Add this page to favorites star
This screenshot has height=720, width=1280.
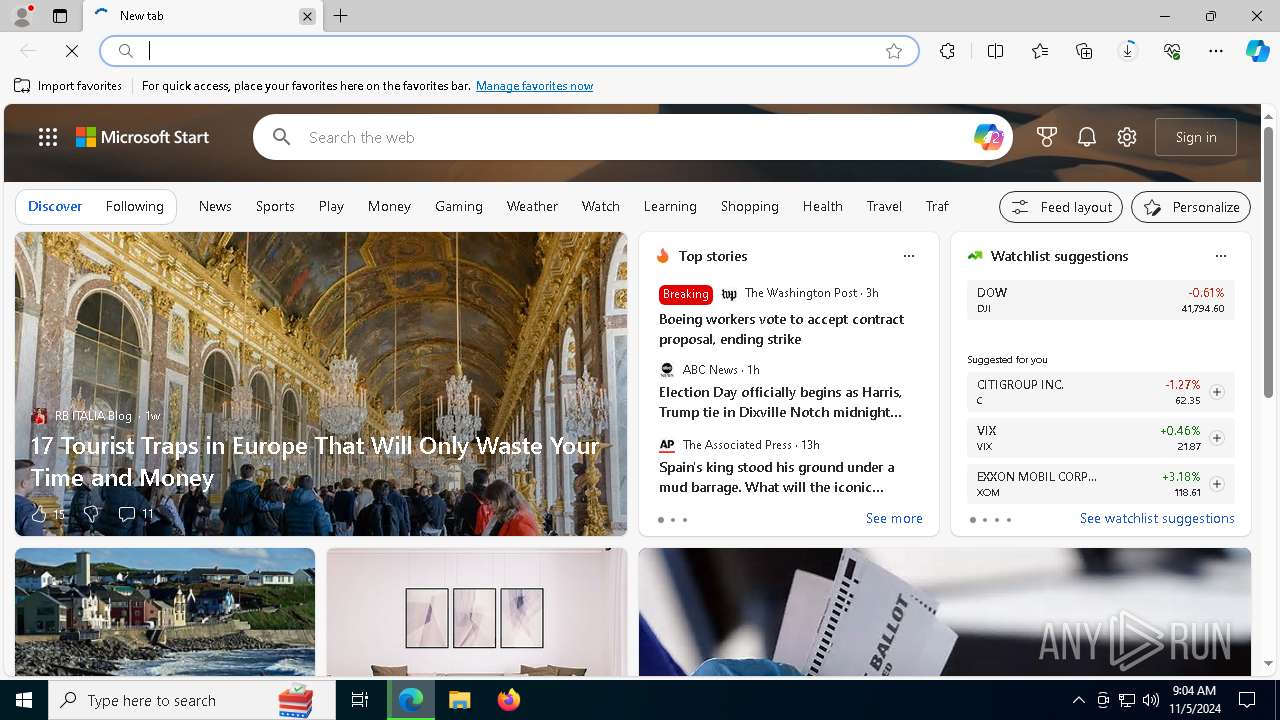pyautogui.click(x=894, y=51)
